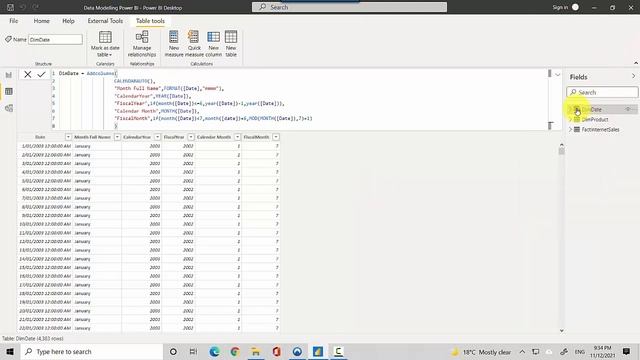The image size is (640, 360).
Task: Select the DimDate table in Fields
Action: pos(602,109)
